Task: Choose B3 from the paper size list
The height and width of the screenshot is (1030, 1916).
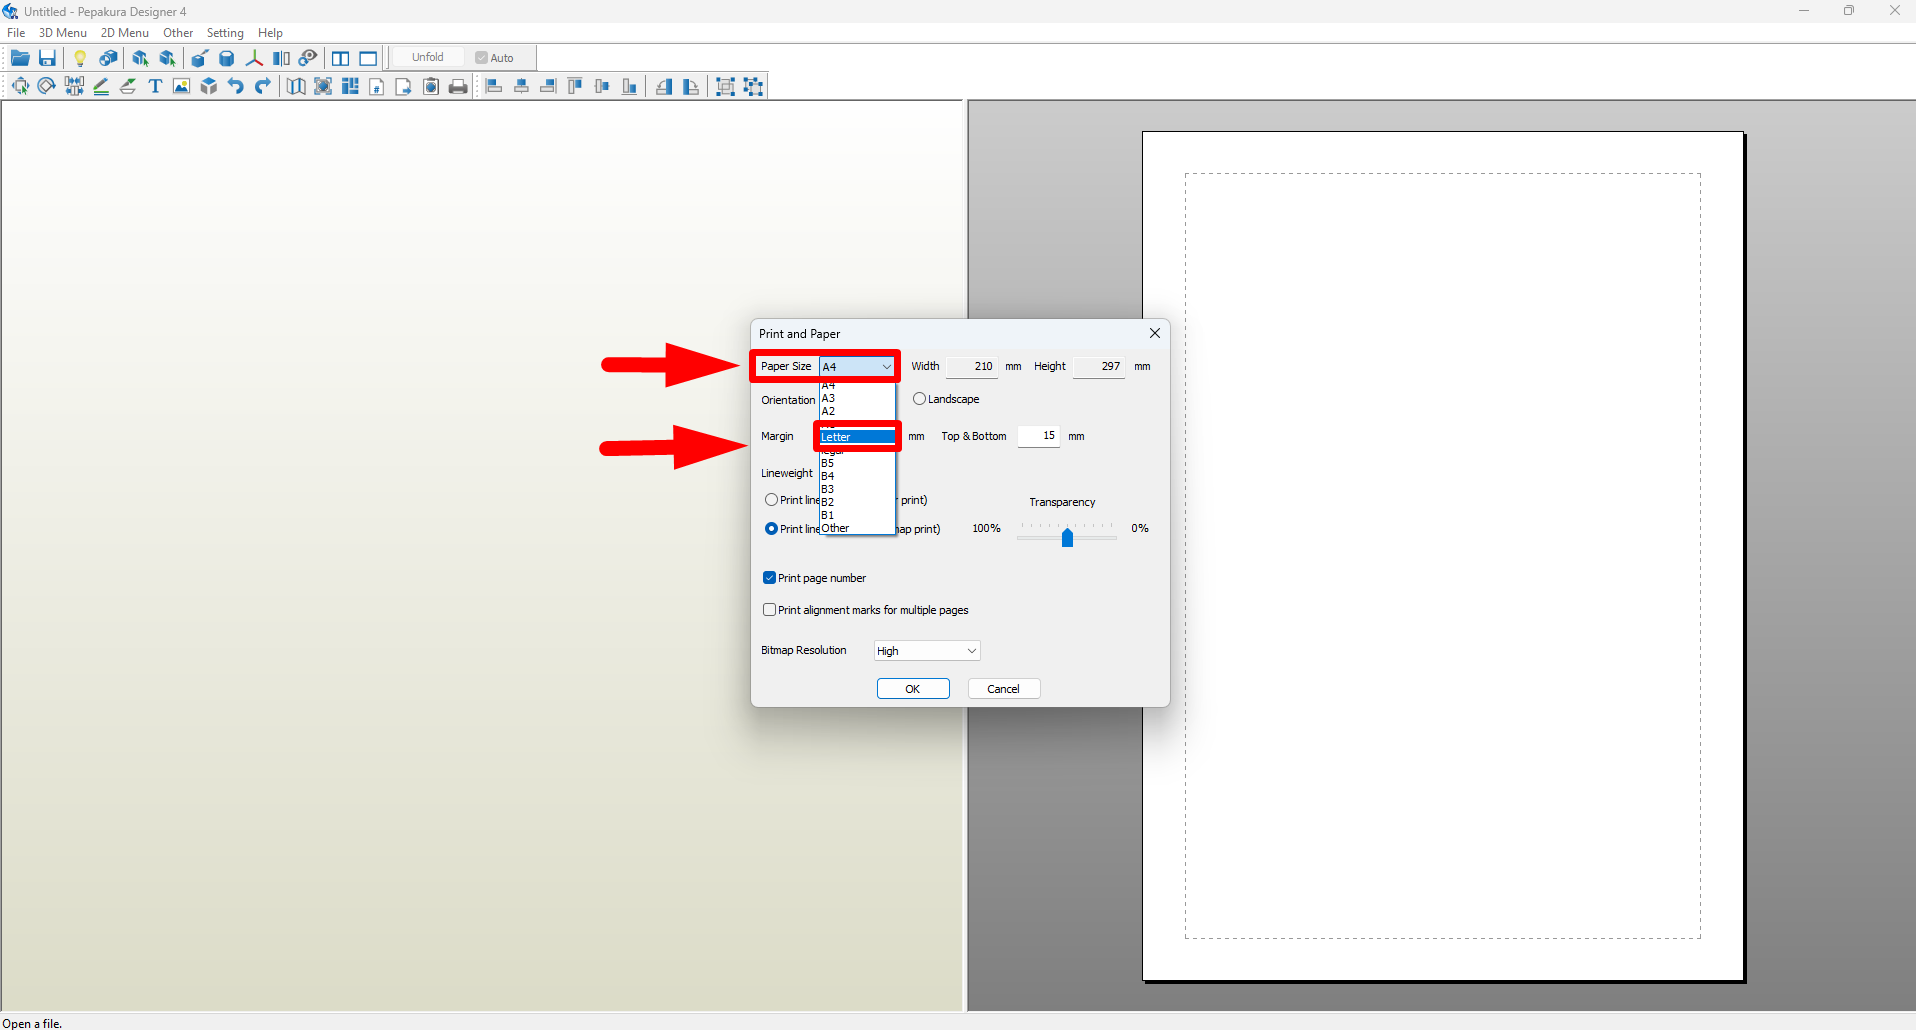Action: tap(857, 489)
